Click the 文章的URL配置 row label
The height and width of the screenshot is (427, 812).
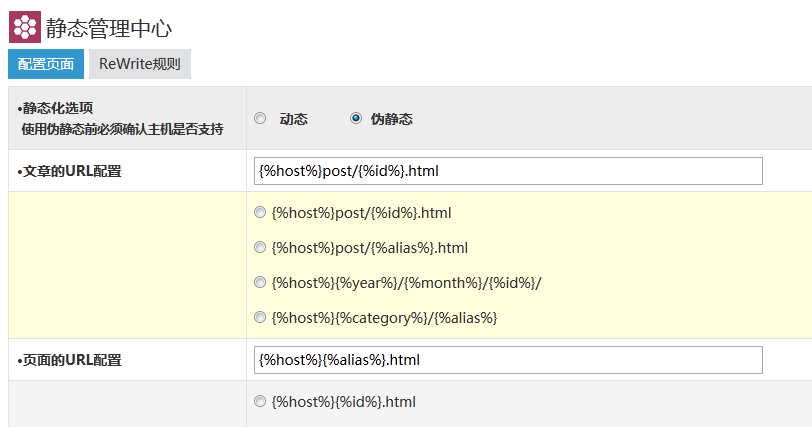(x=69, y=171)
